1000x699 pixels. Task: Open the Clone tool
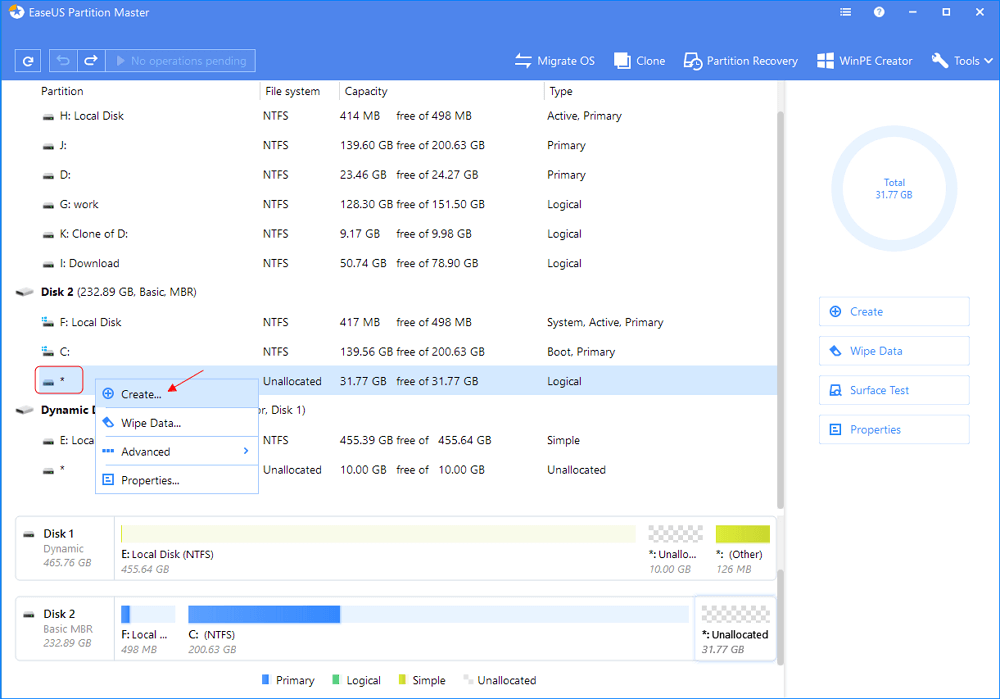(x=640, y=61)
